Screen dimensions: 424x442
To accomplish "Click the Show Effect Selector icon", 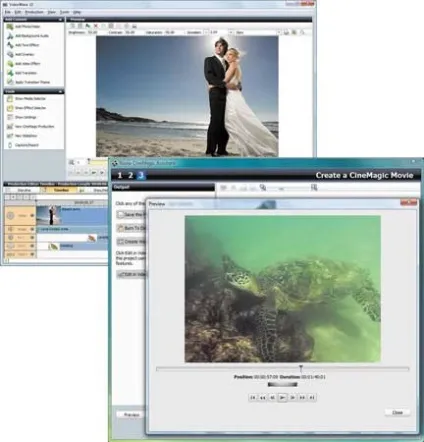I will 10,108.
